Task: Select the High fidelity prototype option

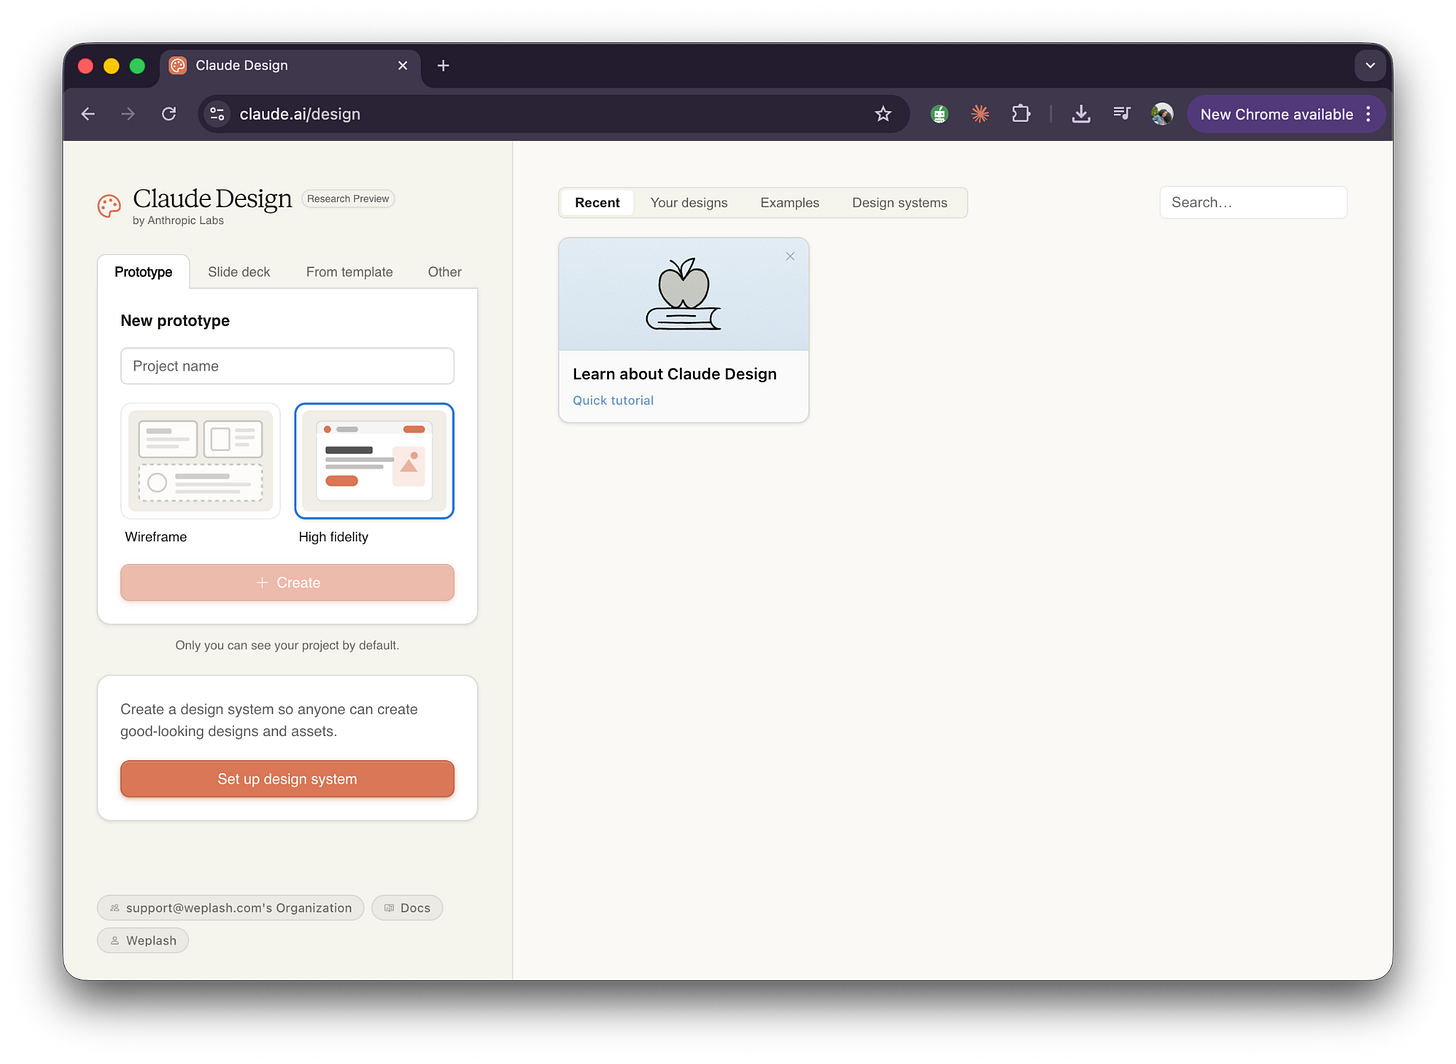Action: (x=374, y=461)
